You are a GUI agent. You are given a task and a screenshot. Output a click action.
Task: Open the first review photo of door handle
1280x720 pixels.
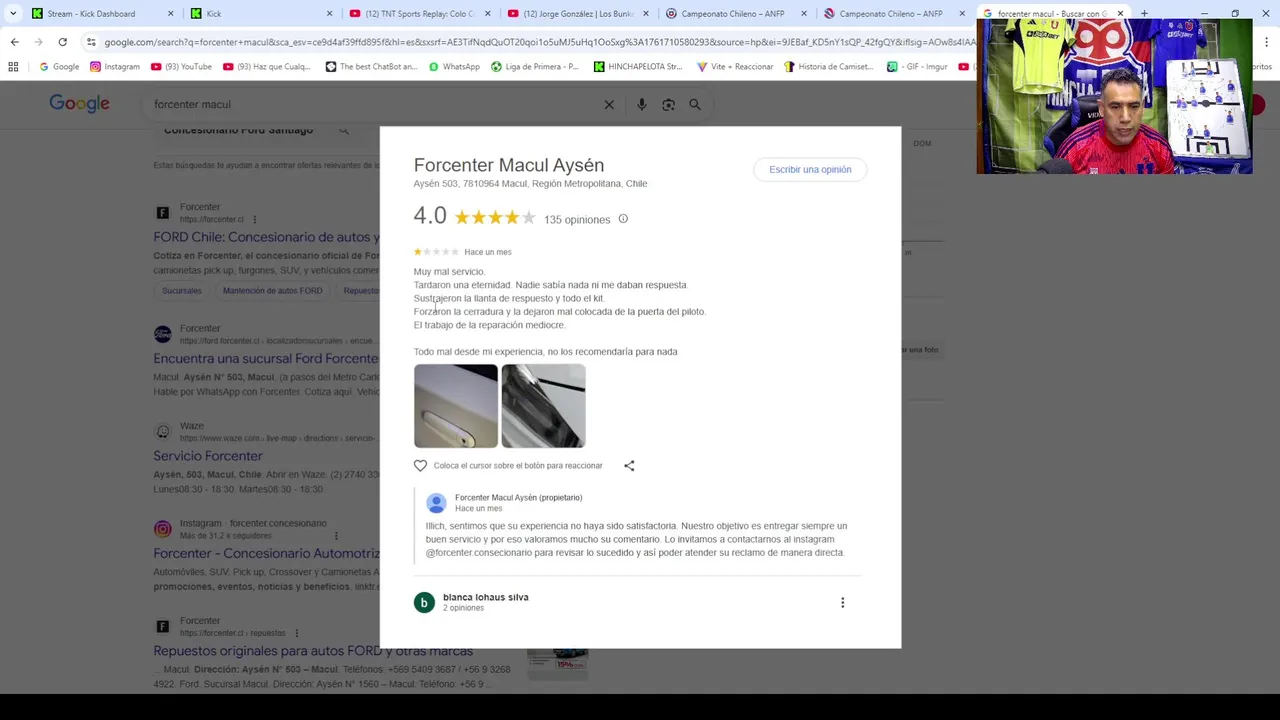456,406
